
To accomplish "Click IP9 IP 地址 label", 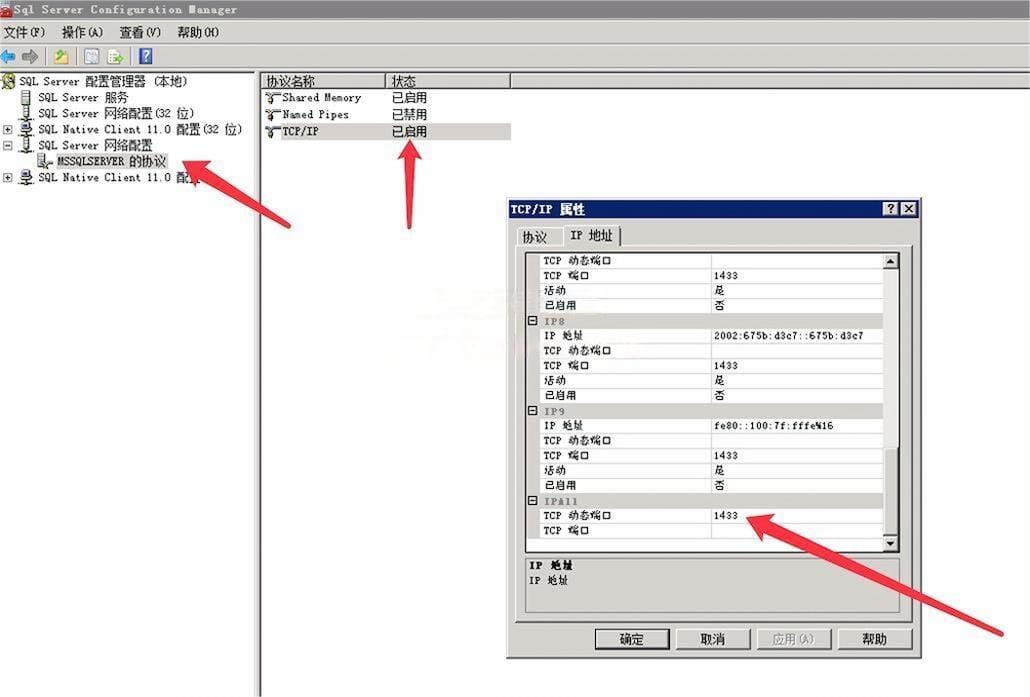I will [563, 426].
